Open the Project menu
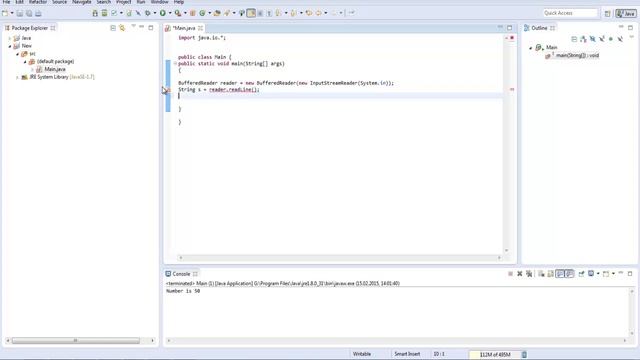Image resolution: width=640 pixels, height=360 pixels. (124, 2)
